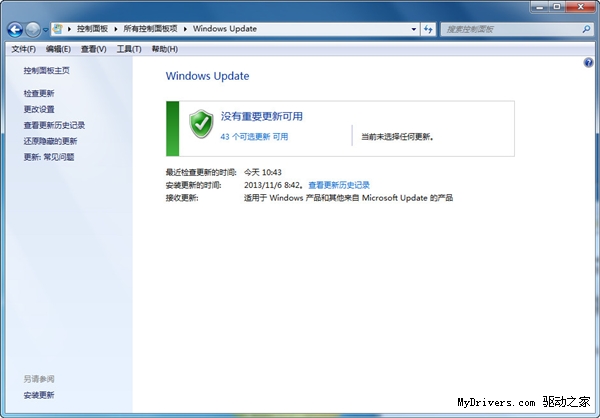The height and width of the screenshot is (418, 600).
Task: Open 更改设置 in the sidebar
Action: (39, 109)
